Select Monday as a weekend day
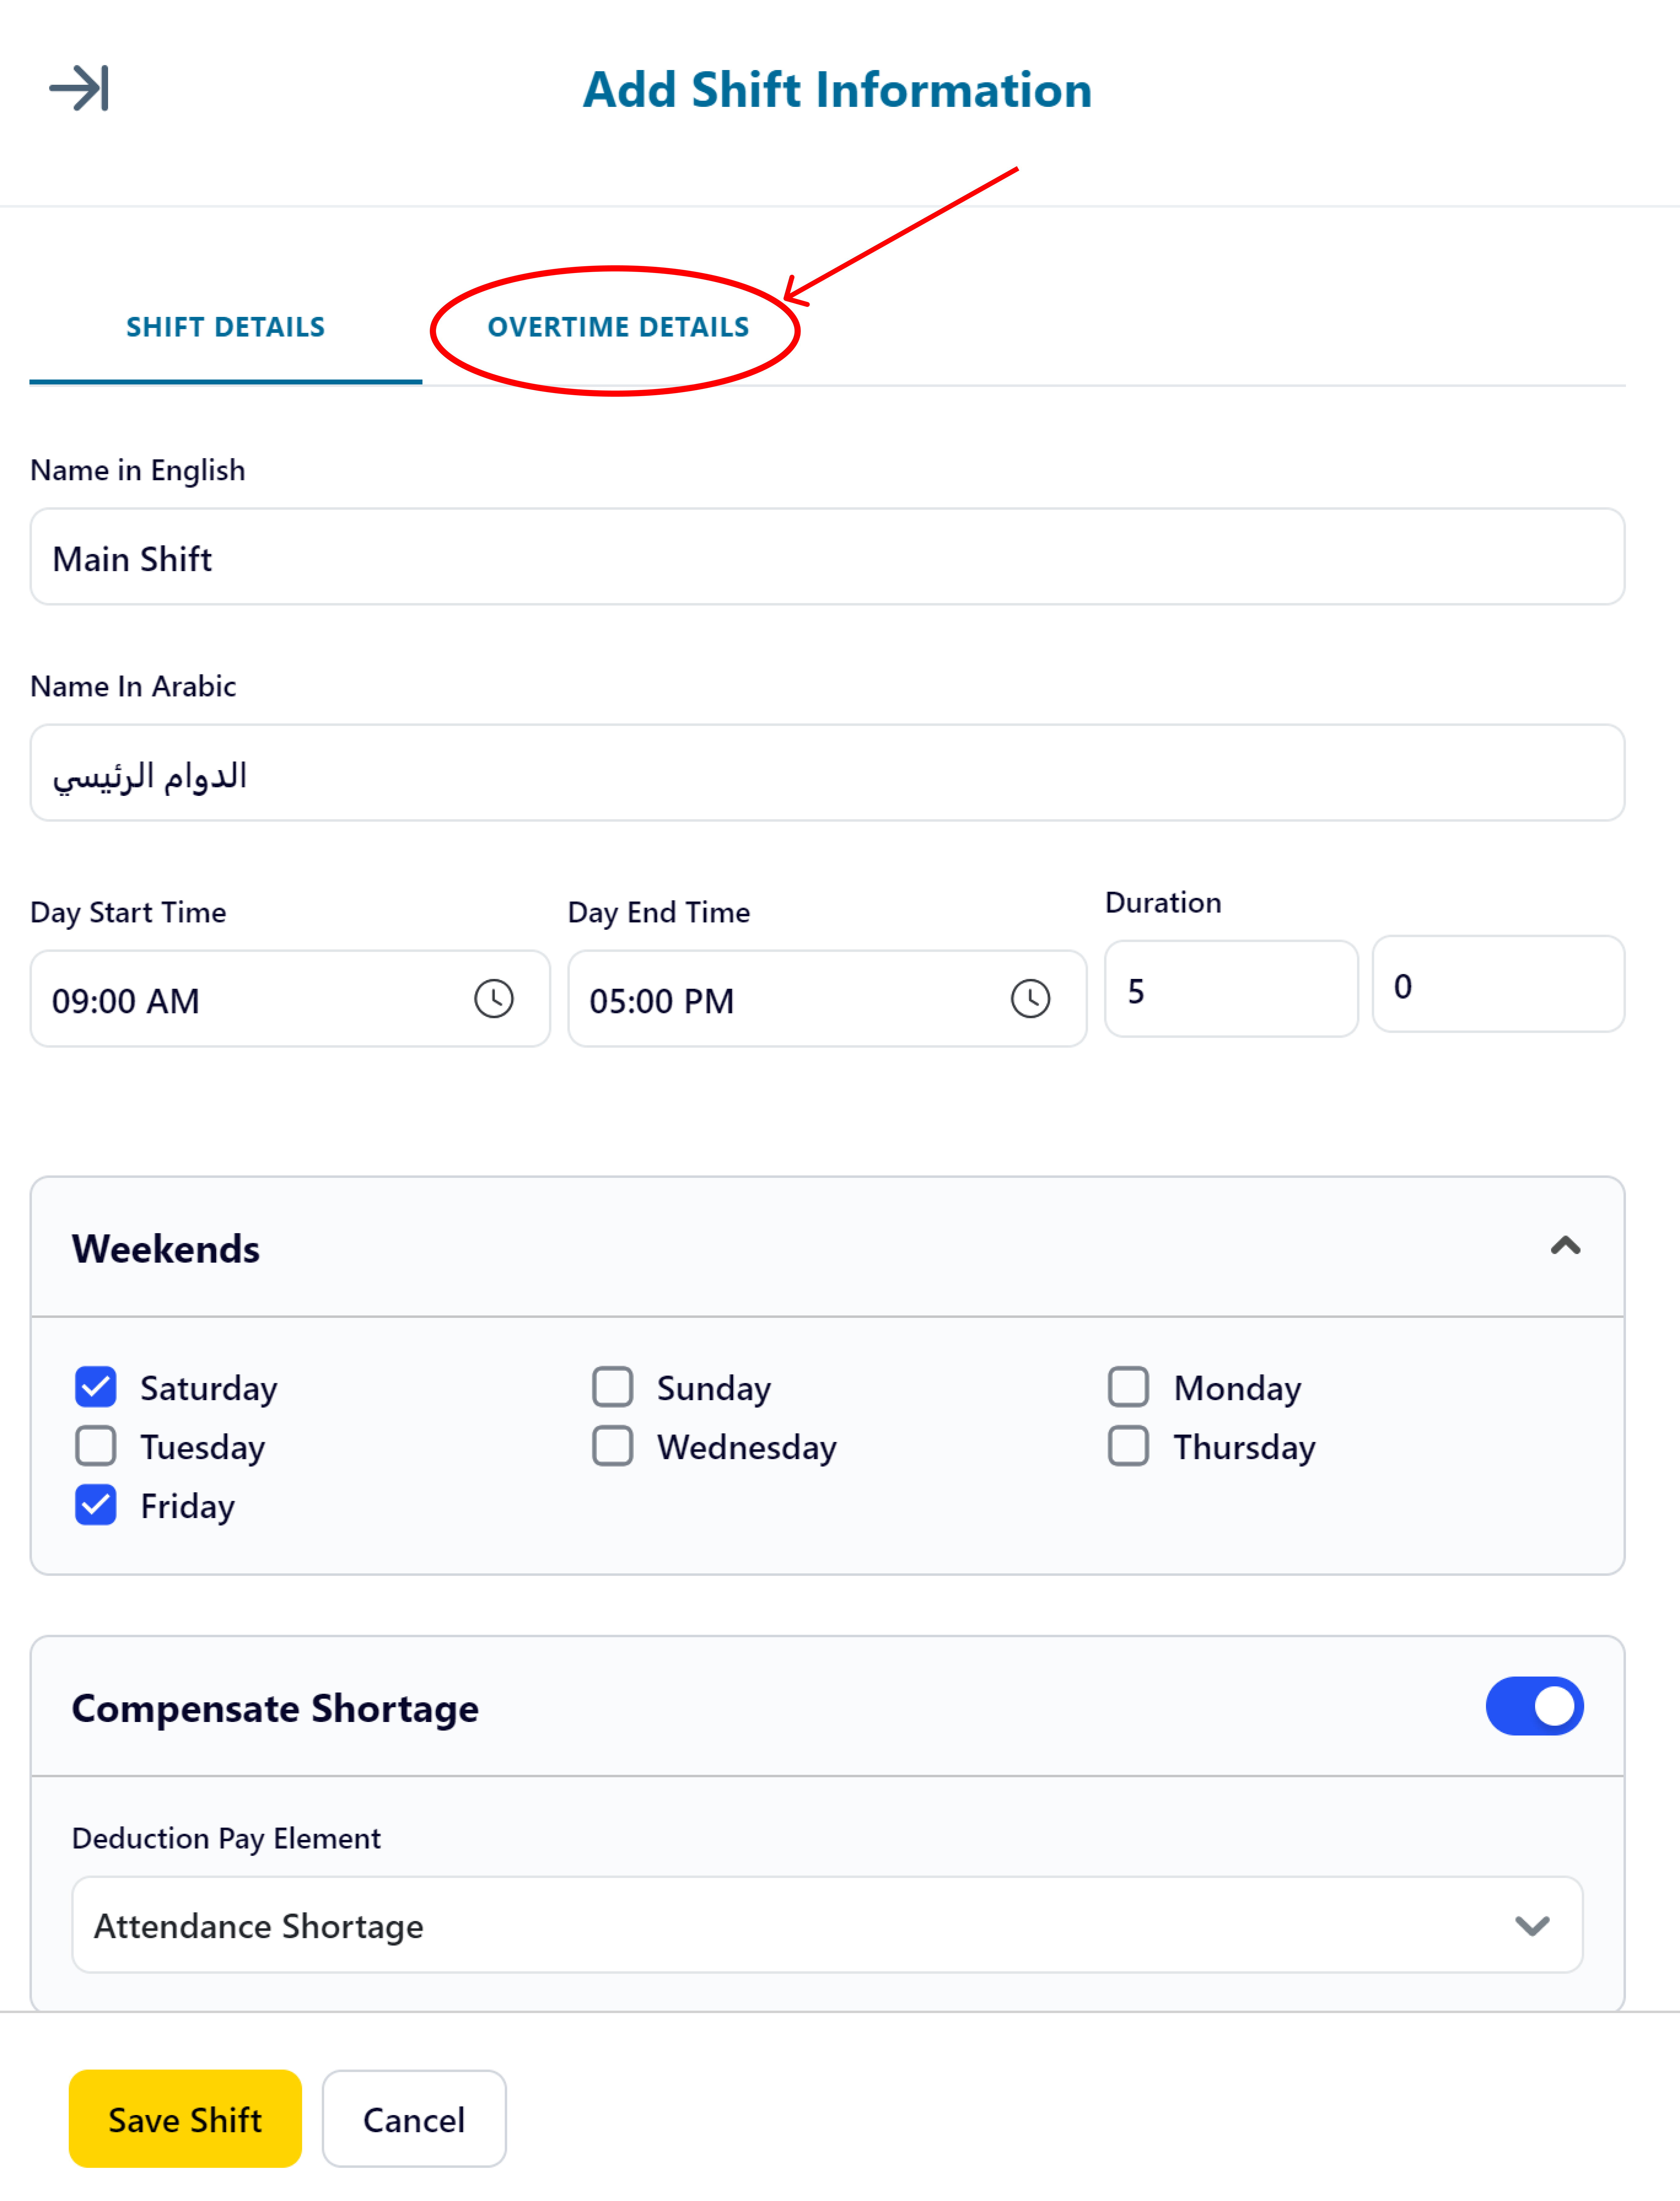Screen dimensions: 1680x2201 [1128, 1387]
